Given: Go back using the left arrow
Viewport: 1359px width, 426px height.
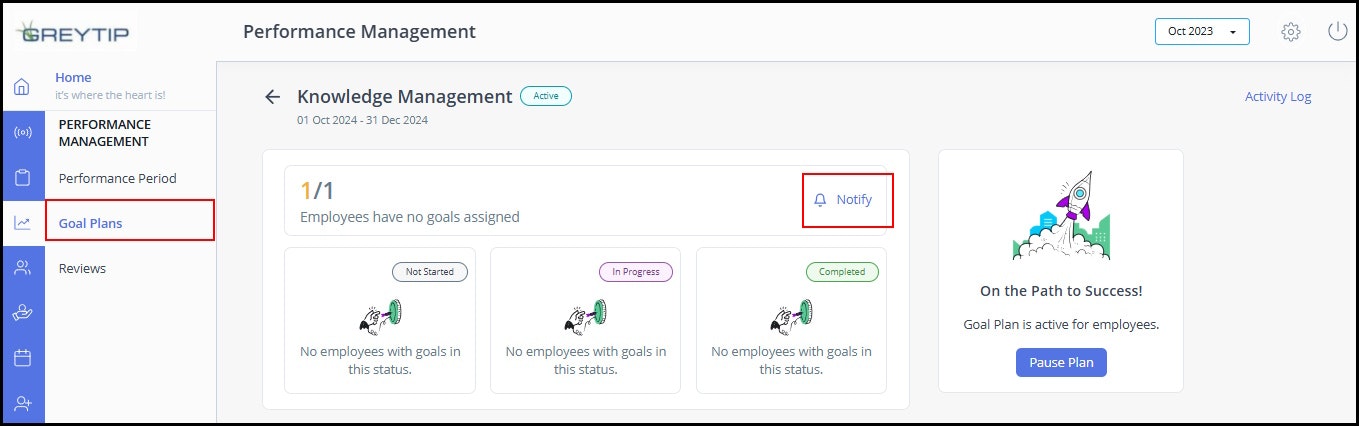Looking at the screenshot, I should (272, 97).
